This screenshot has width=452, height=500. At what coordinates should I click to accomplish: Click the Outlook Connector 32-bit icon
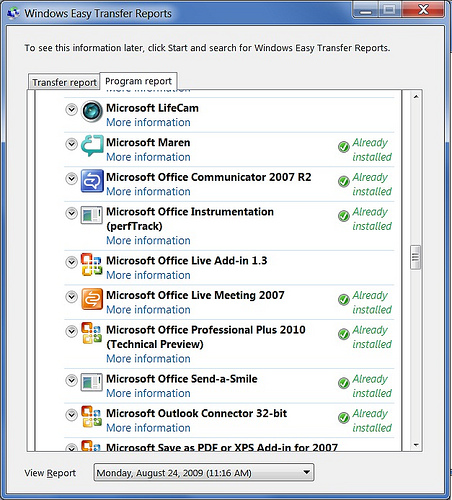pyautogui.click(x=92, y=416)
